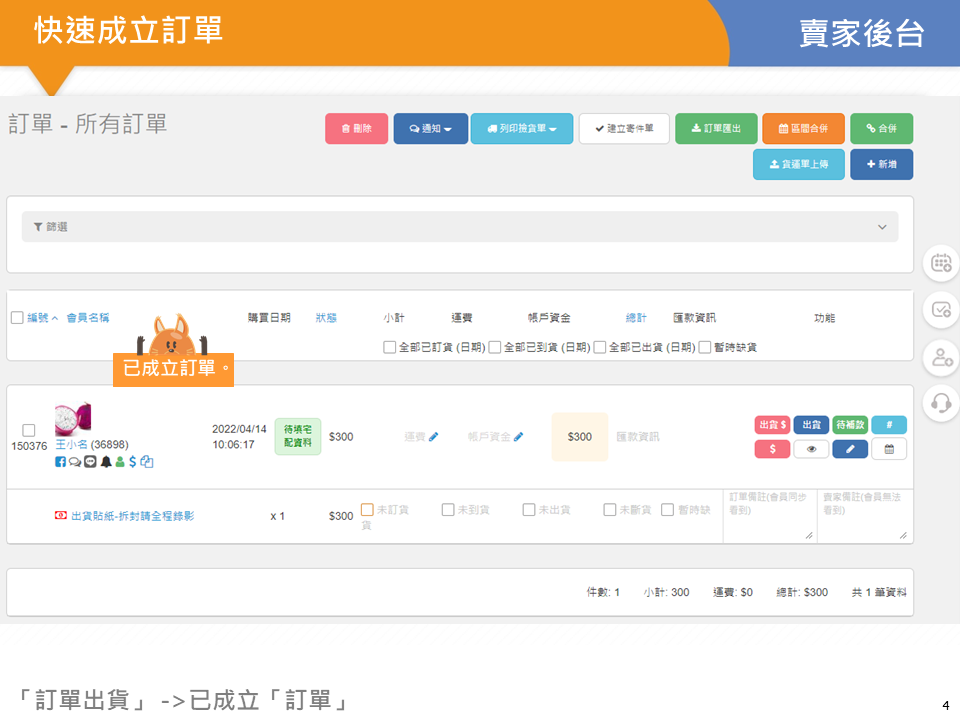Tick the 全部已訂貨 (日期) checkbox
Viewport: 960px width, 720px height.
390,347
